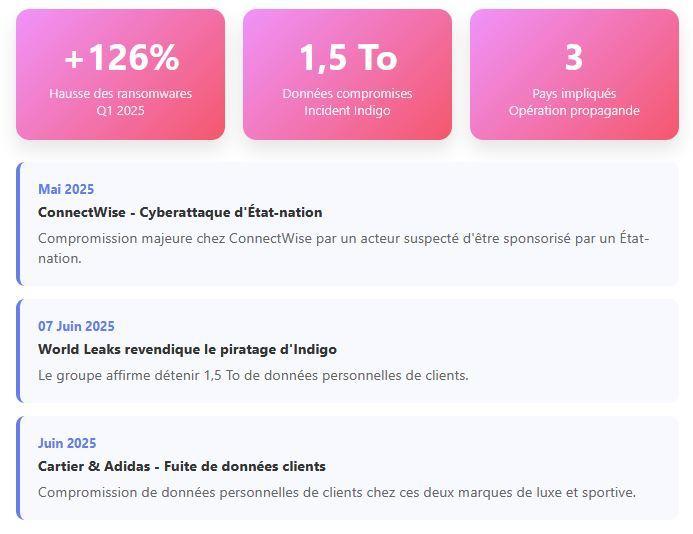Click the blue left border of ConnectWise entry
The width and height of the screenshot is (693, 534).
(18, 224)
